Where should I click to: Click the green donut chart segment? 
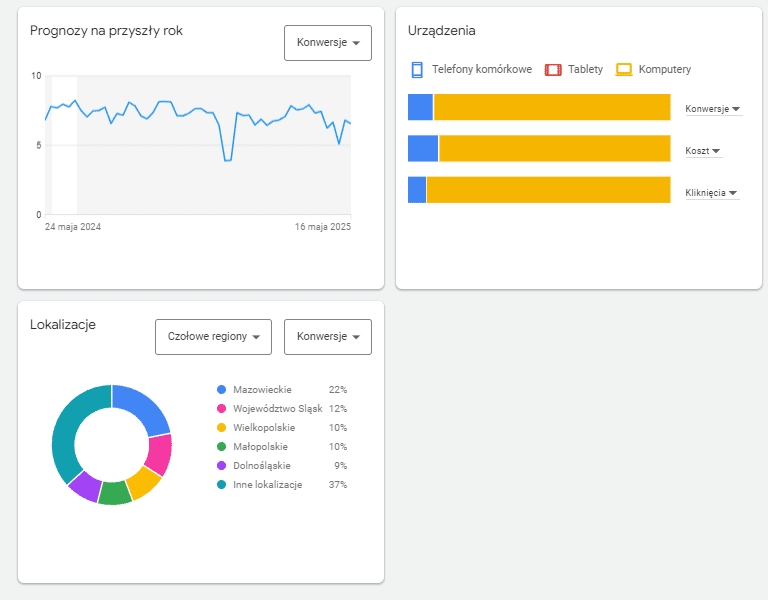coord(115,493)
